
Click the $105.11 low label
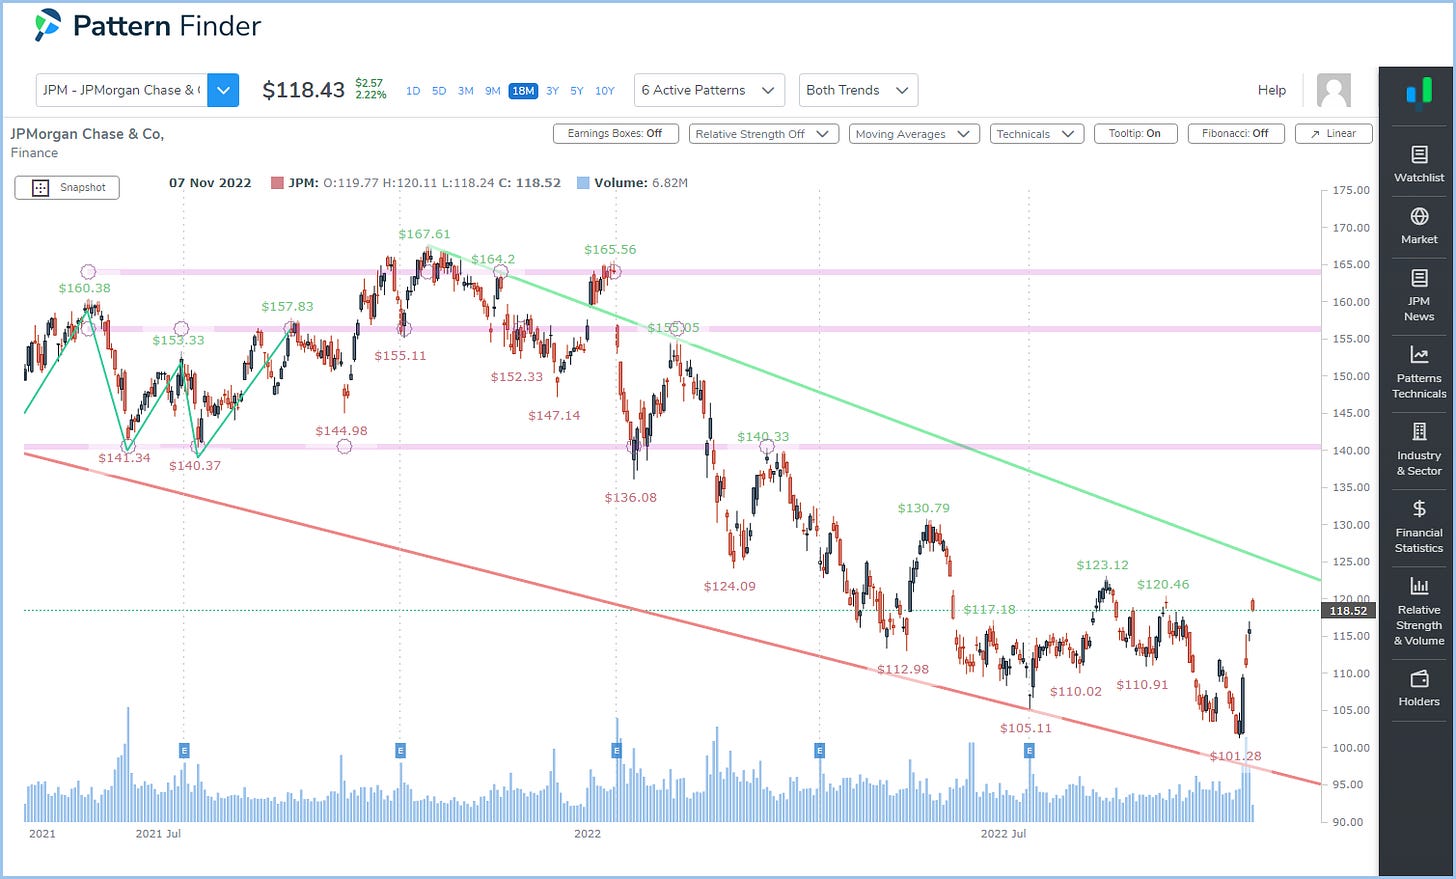coord(1026,728)
